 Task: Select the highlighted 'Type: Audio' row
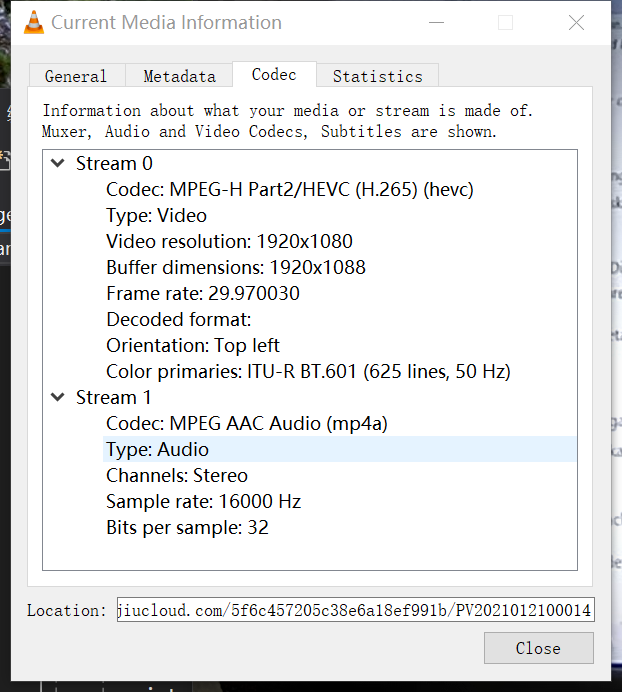[339, 449]
